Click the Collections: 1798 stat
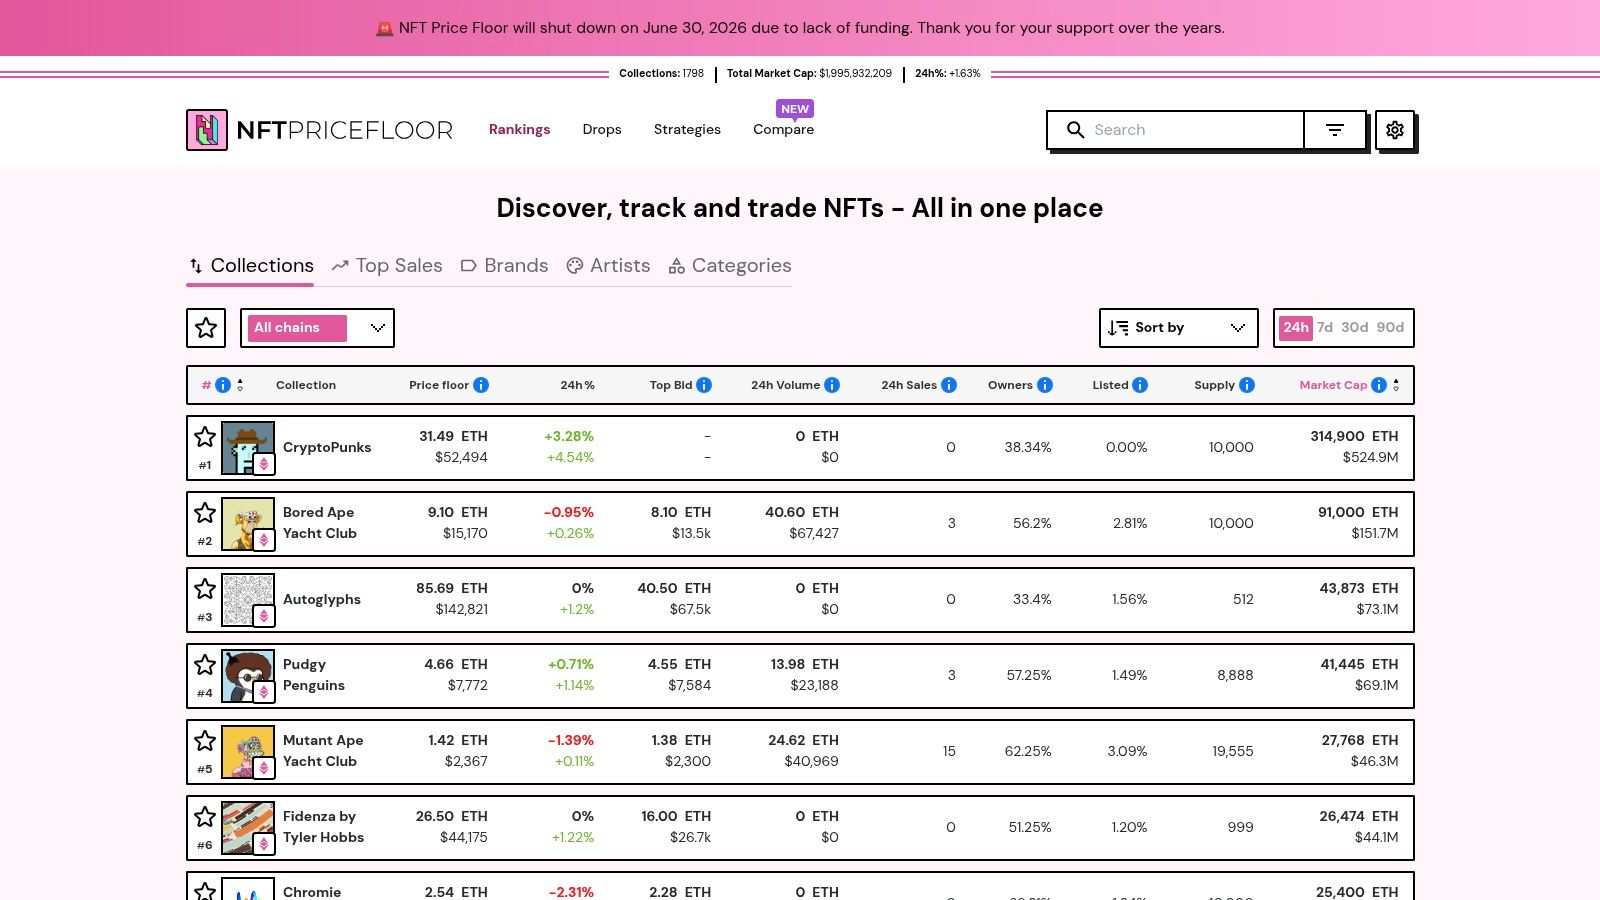1600x900 pixels. coord(661,73)
